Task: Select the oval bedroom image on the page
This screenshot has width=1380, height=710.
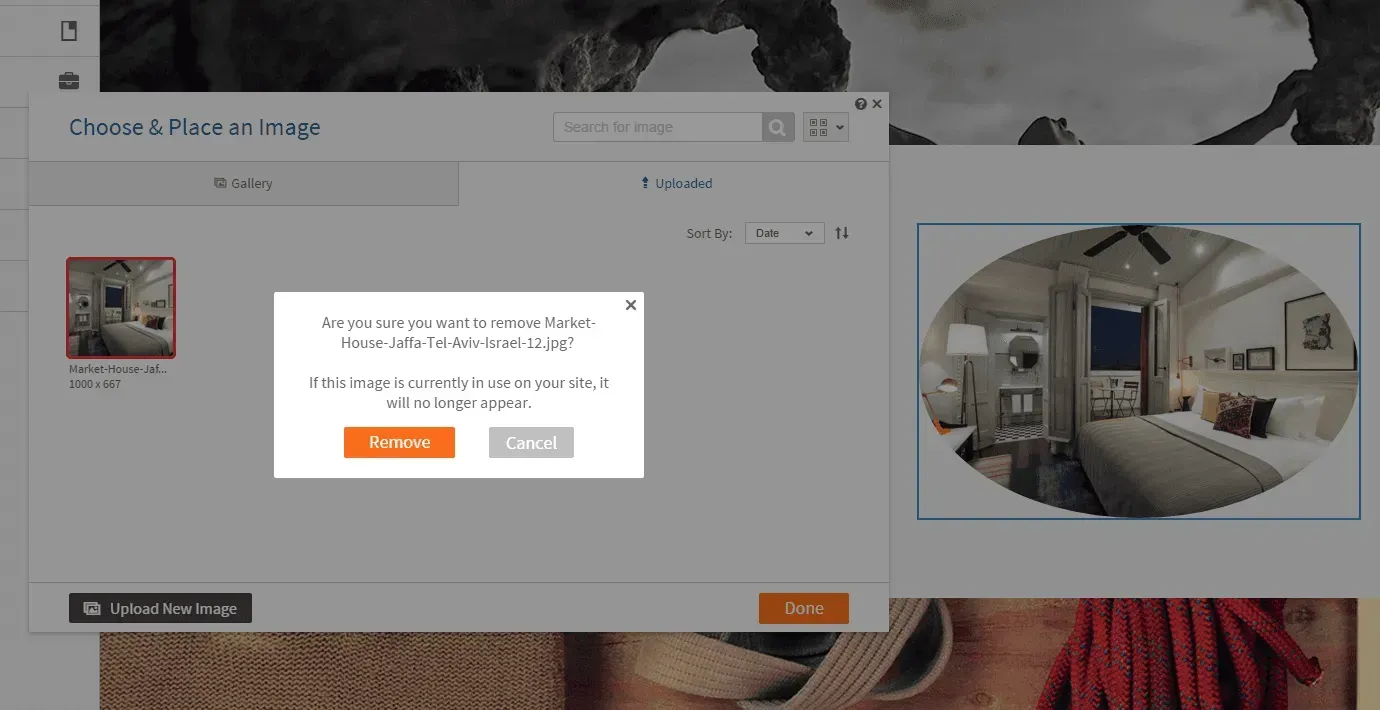Action: tap(1139, 371)
